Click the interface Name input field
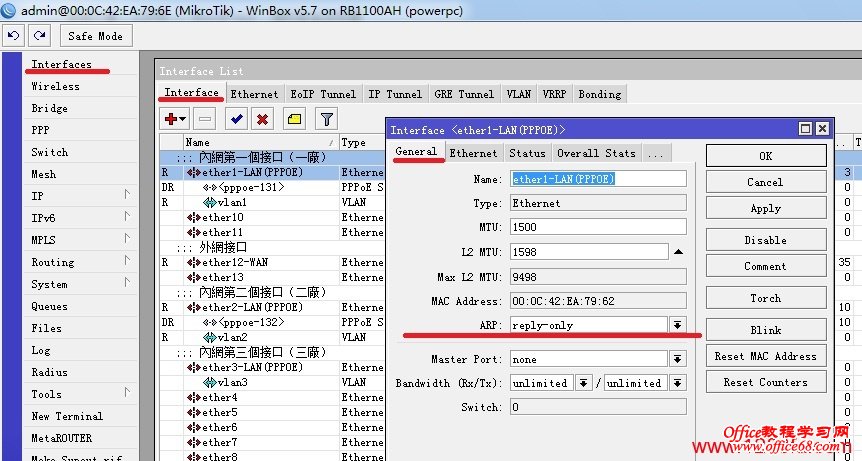 598,179
